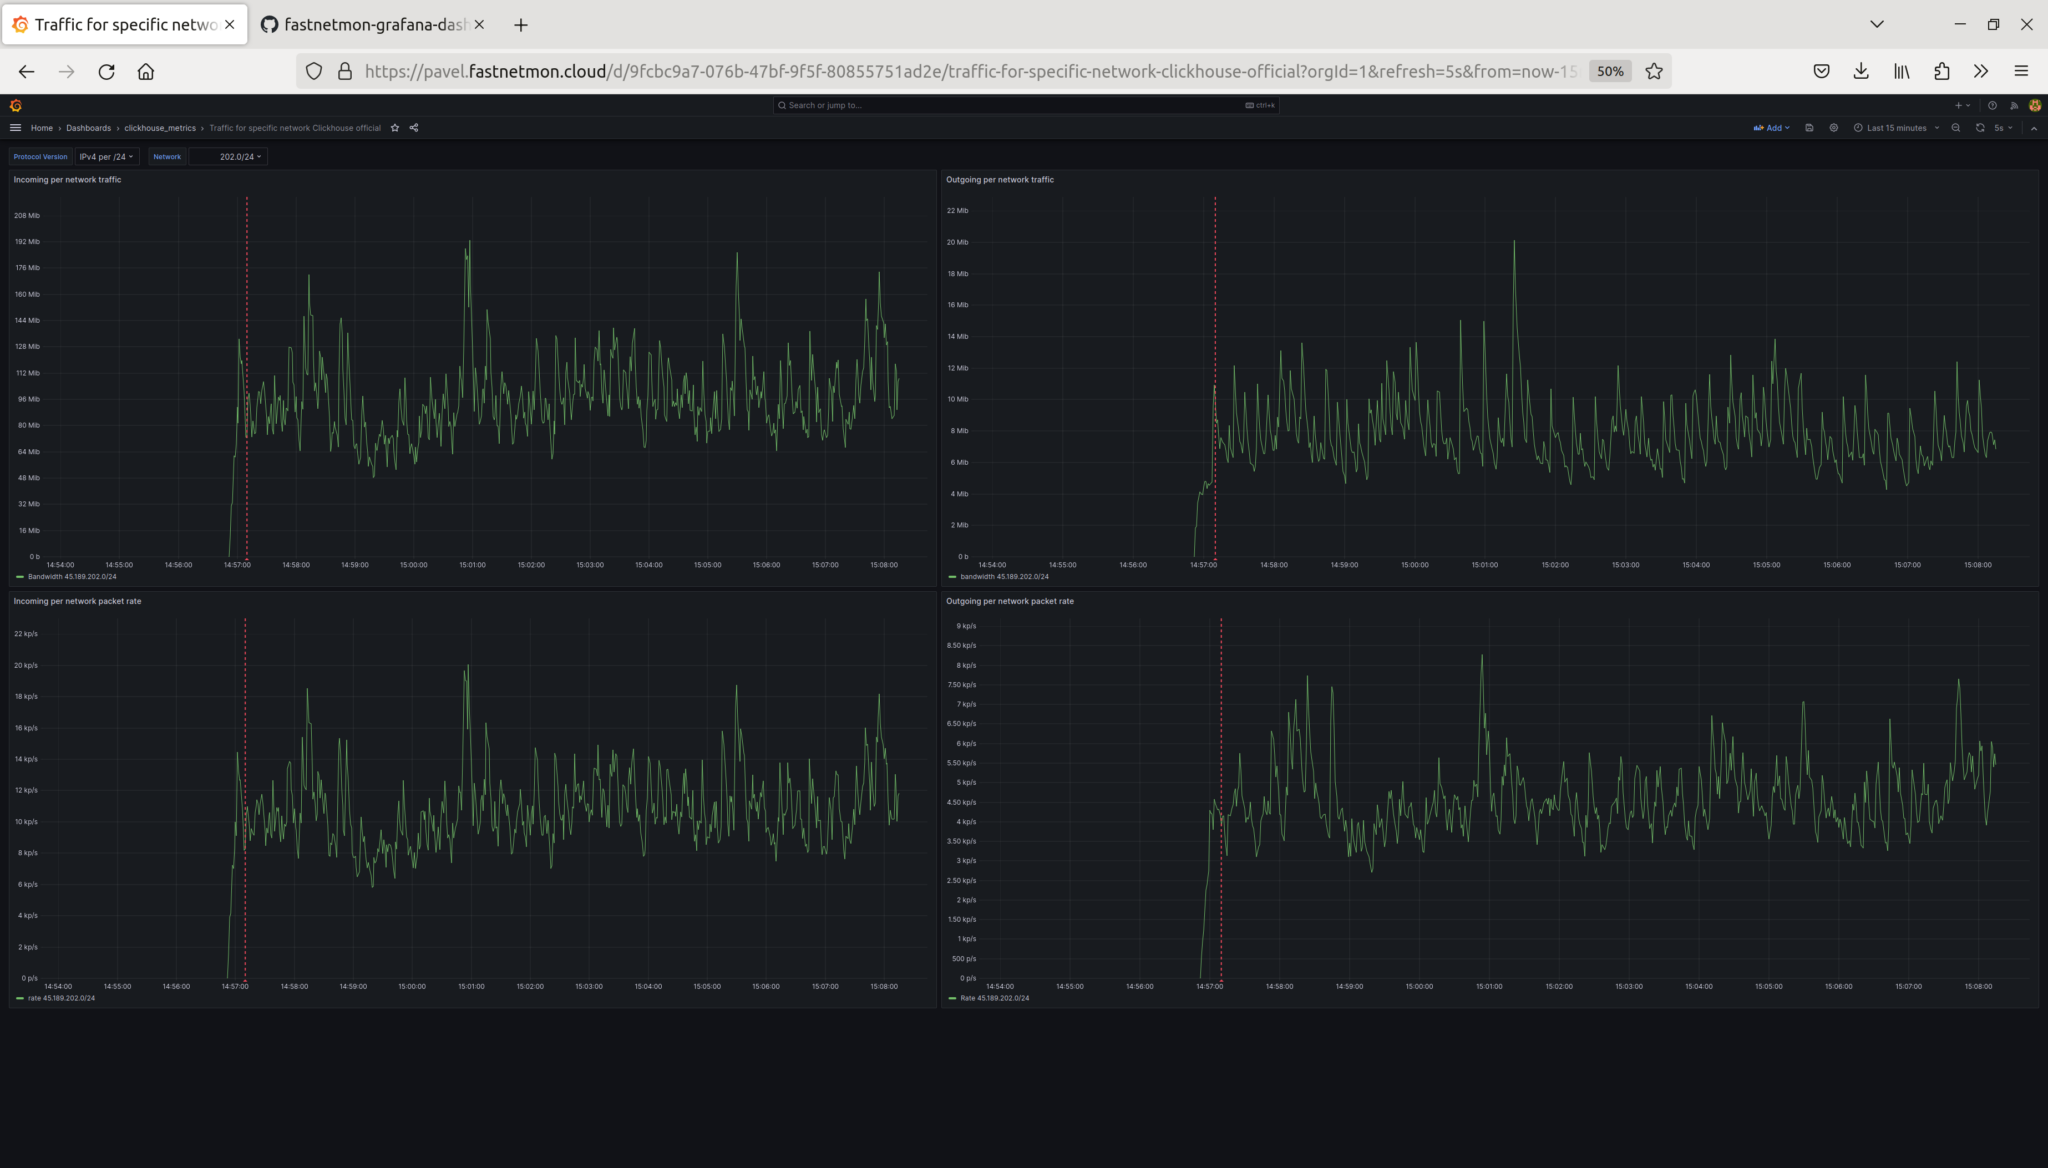Collapse the dashboard controls bar
Viewport: 2048px width, 1168px height.
2034,128
